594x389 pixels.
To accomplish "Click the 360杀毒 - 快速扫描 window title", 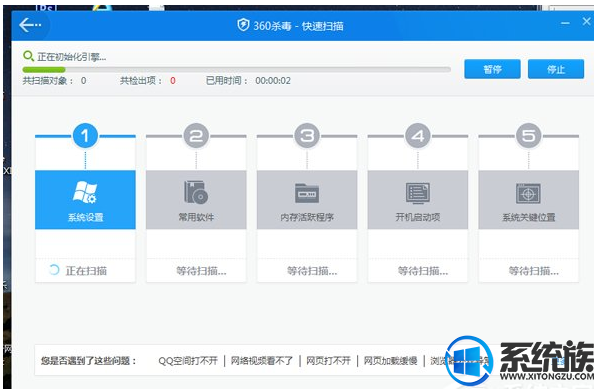I will 298,26.
